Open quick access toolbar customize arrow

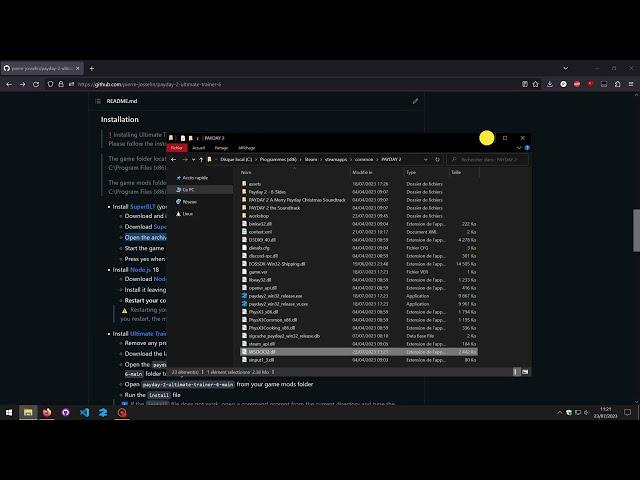click(x=198, y=138)
